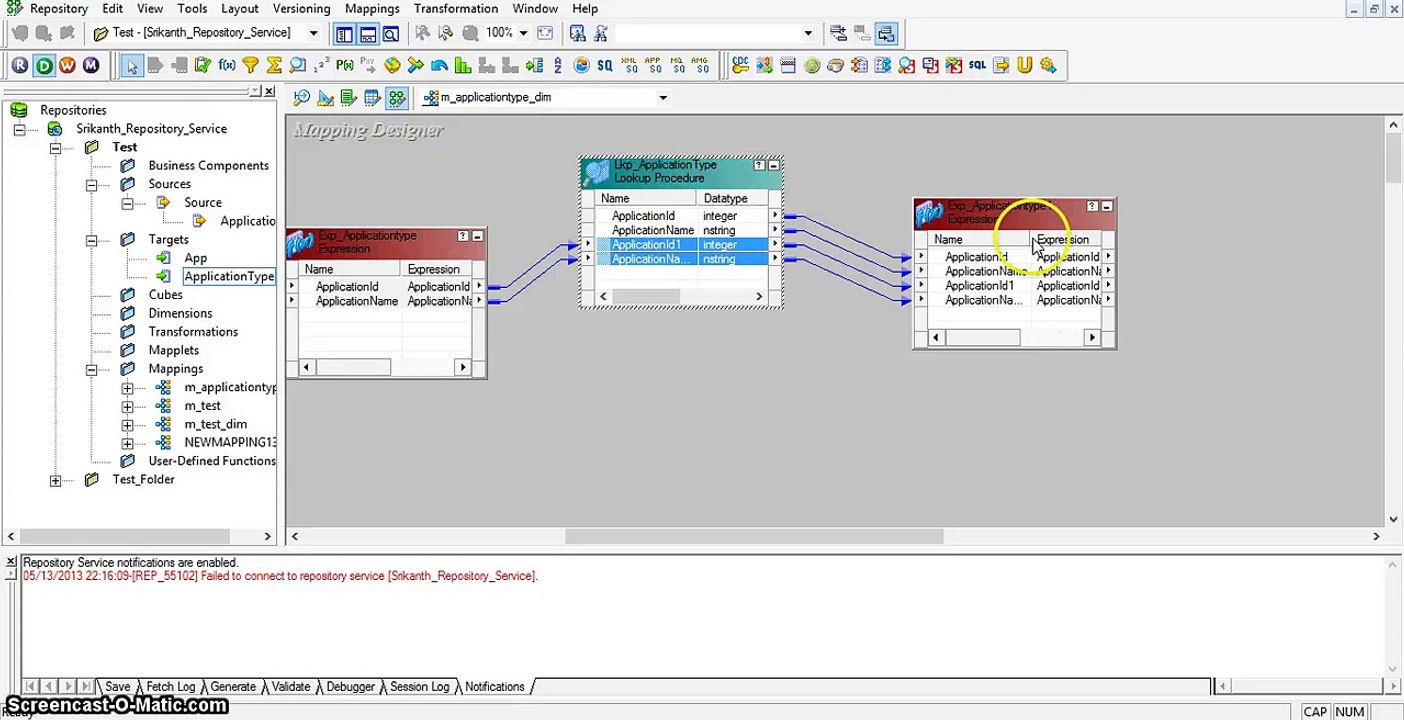Open the 100% zoom level dropdown
1404x720 pixels.
click(x=523, y=33)
